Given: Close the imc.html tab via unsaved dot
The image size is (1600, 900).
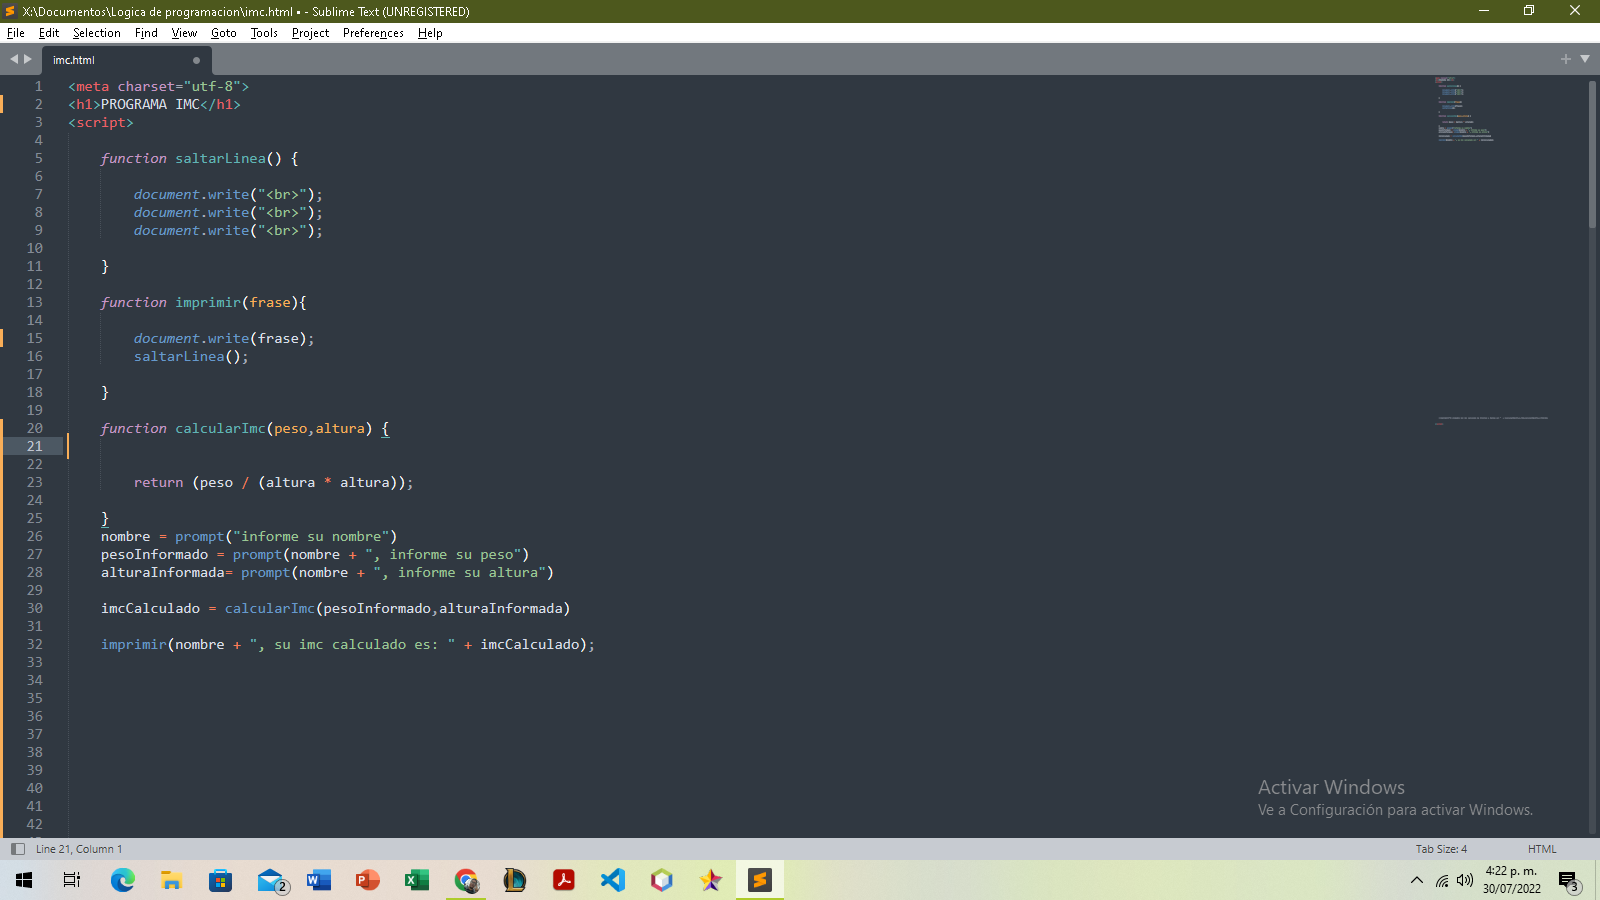Looking at the screenshot, I should click(x=196, y=60).
